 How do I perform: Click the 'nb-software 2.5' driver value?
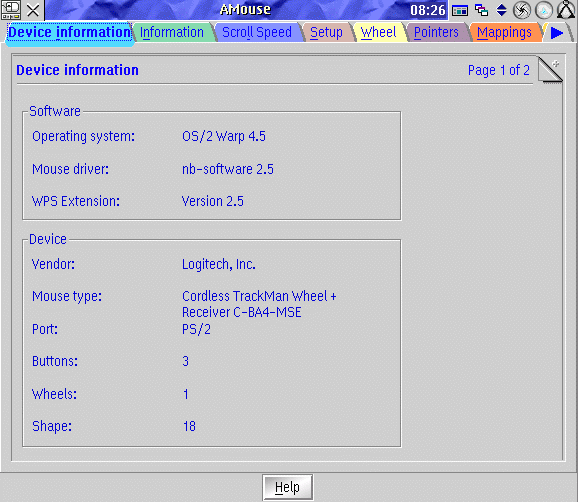click(x=228, y=169)
